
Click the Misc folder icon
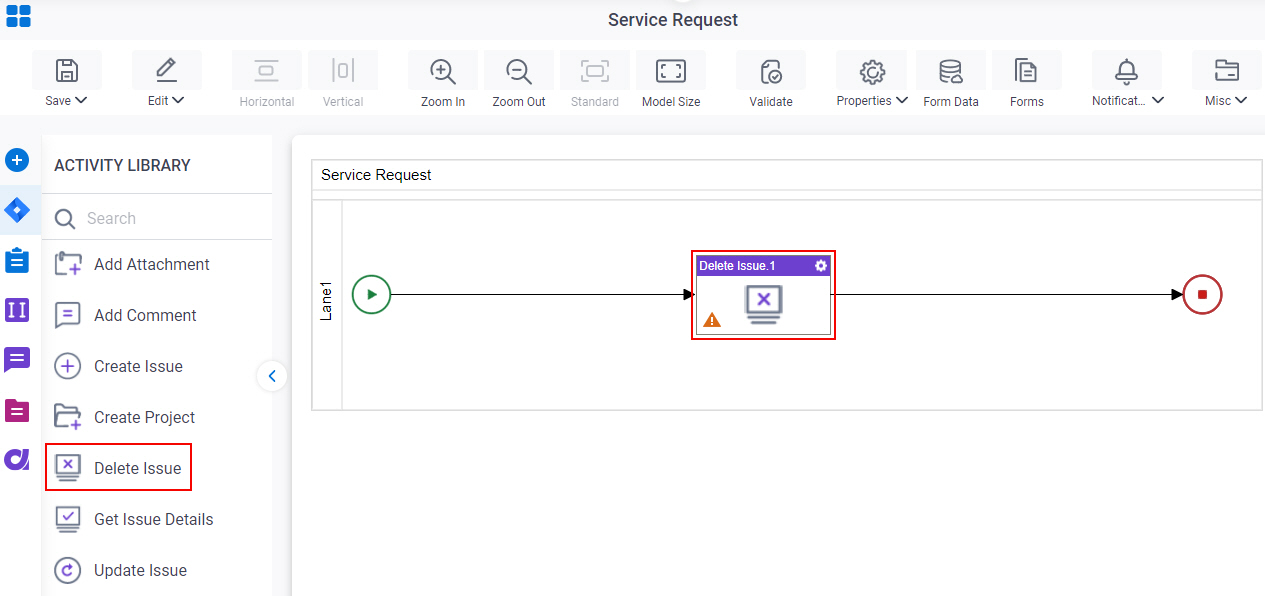pyautogui.click(x=1226, y=71)
